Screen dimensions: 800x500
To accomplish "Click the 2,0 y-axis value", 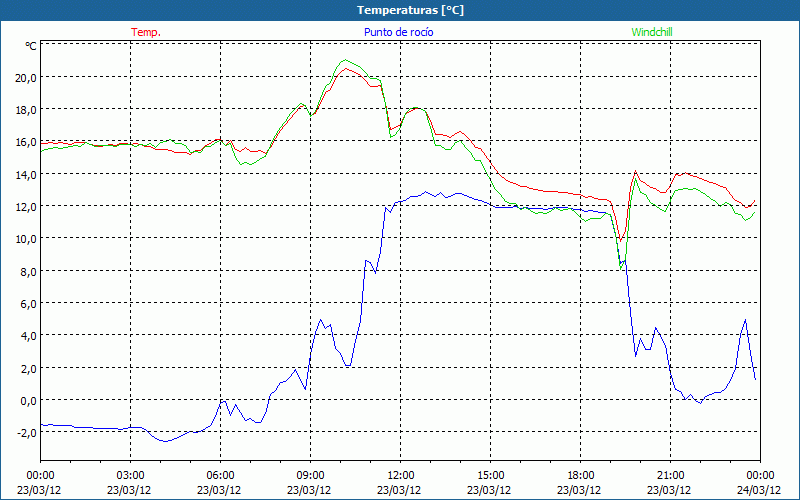I will [29, 368].
